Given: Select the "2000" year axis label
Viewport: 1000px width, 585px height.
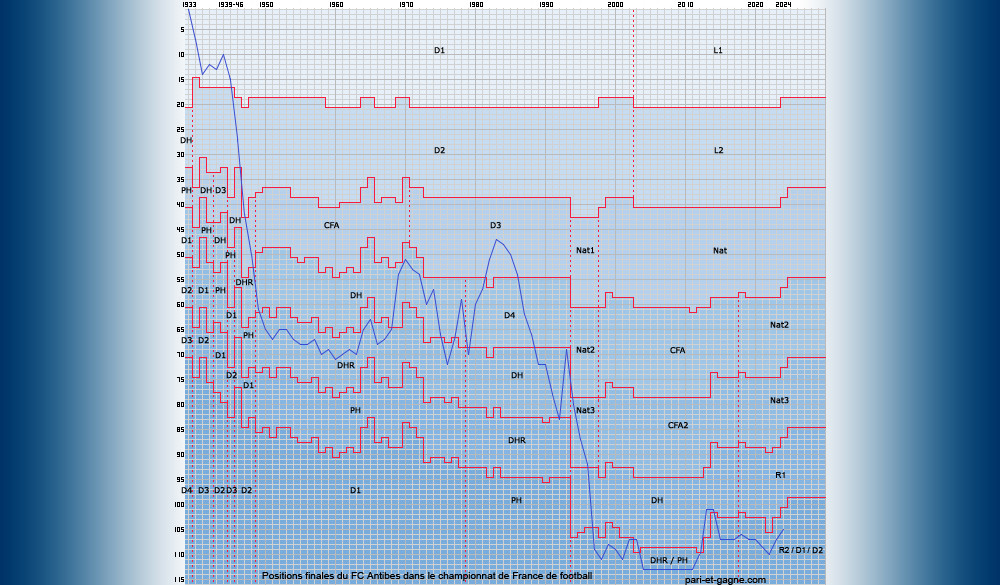Looking at the screenshot, I should click(x=615, y=4).
